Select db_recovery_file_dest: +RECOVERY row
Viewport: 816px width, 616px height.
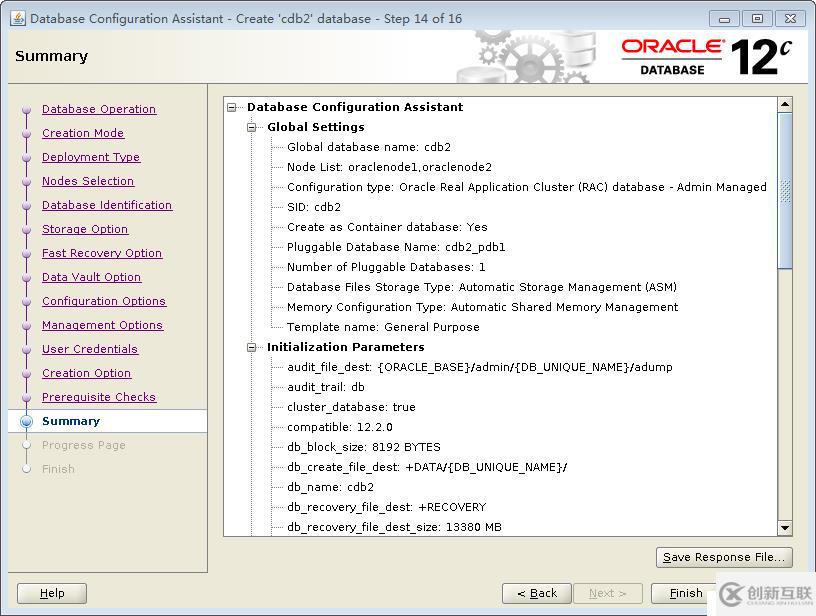coord(387,507)
